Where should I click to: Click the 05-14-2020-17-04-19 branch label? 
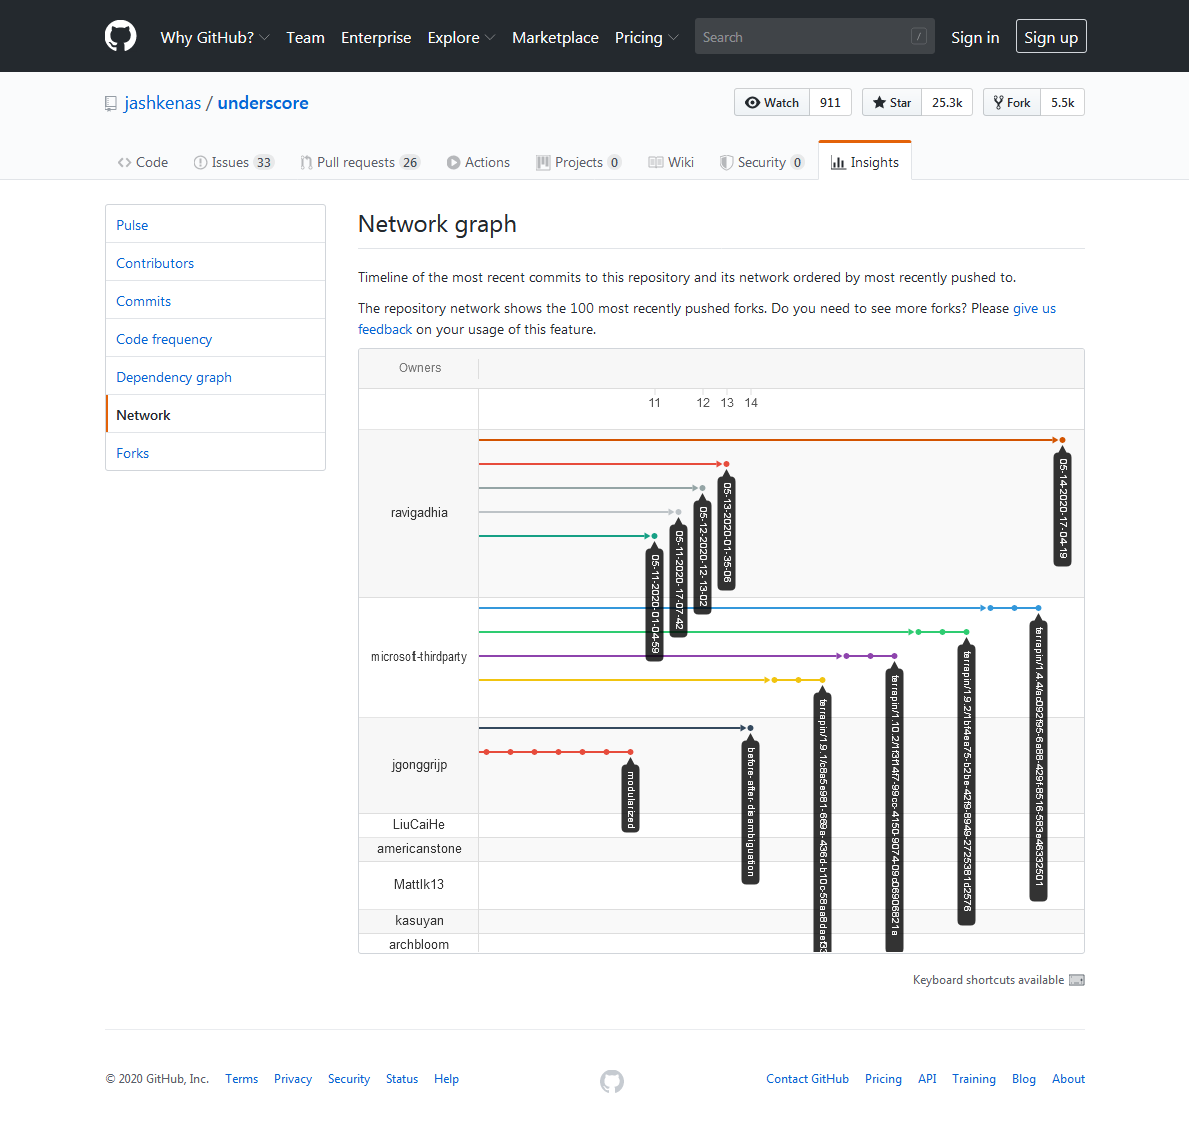pos(1063,509)
